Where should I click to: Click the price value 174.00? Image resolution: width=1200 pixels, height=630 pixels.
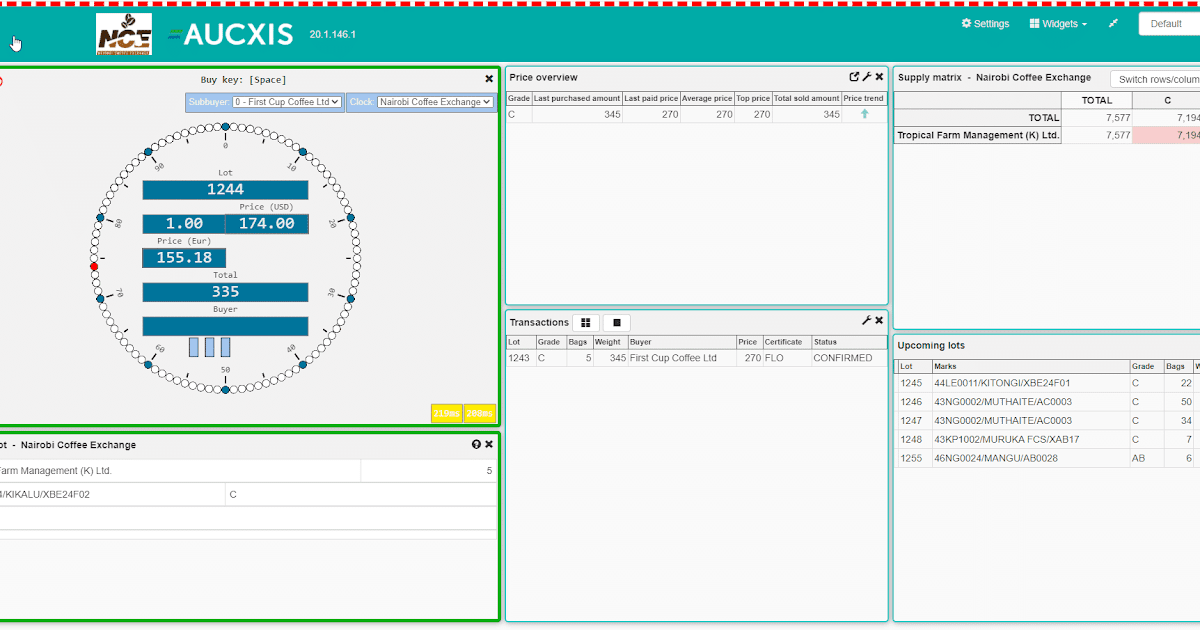click(x=266, y=223)
